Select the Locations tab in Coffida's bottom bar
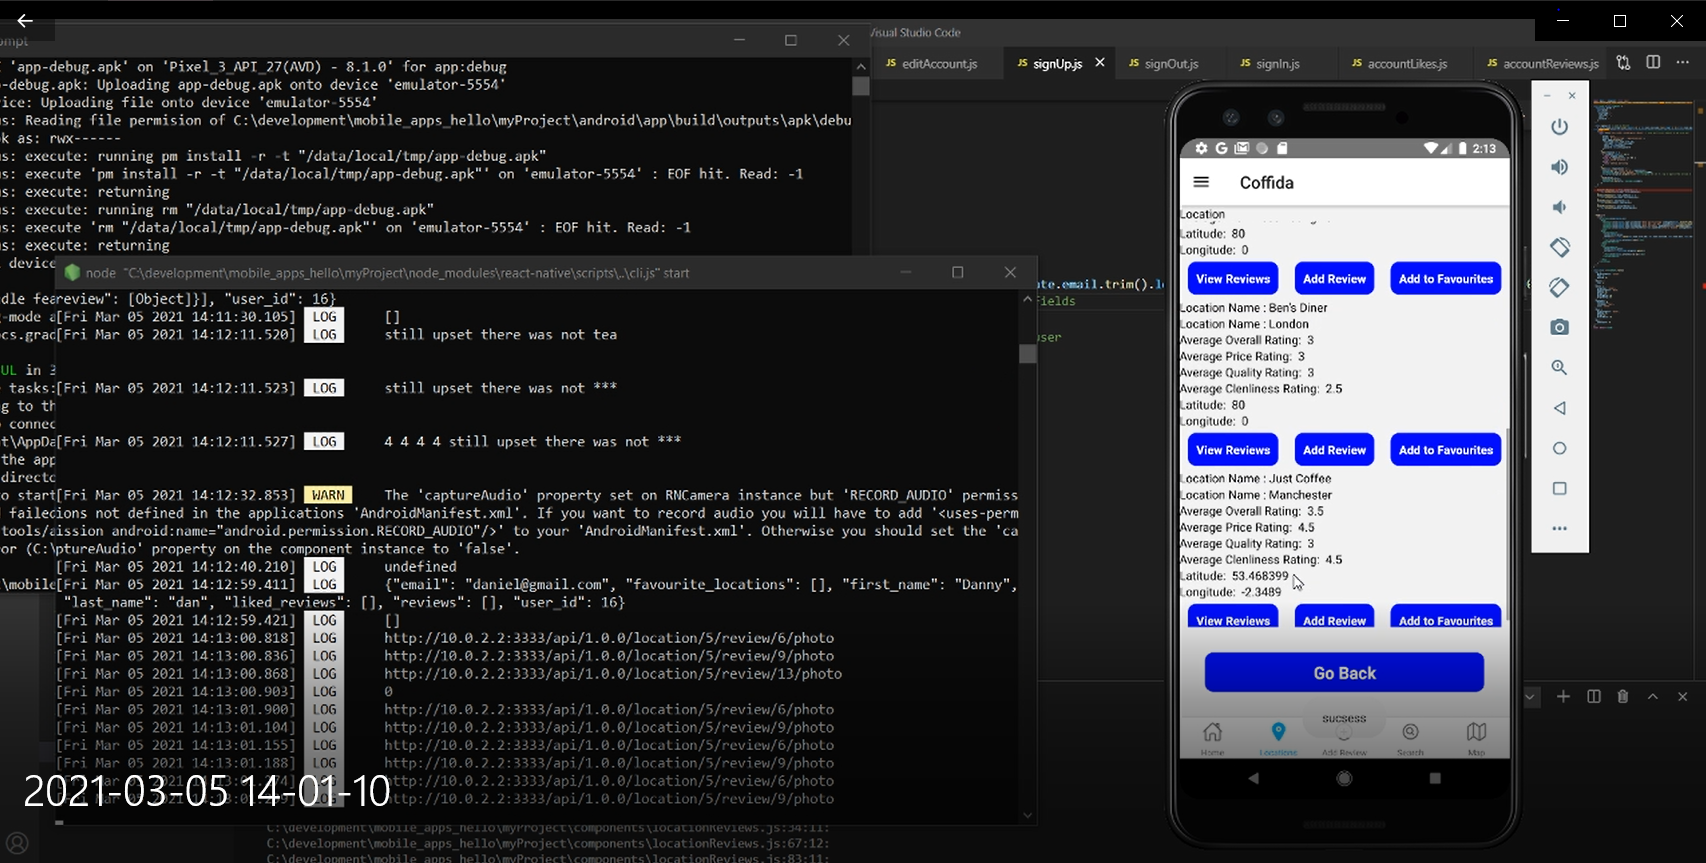 pyautogui.click(x=1278, y=737)
